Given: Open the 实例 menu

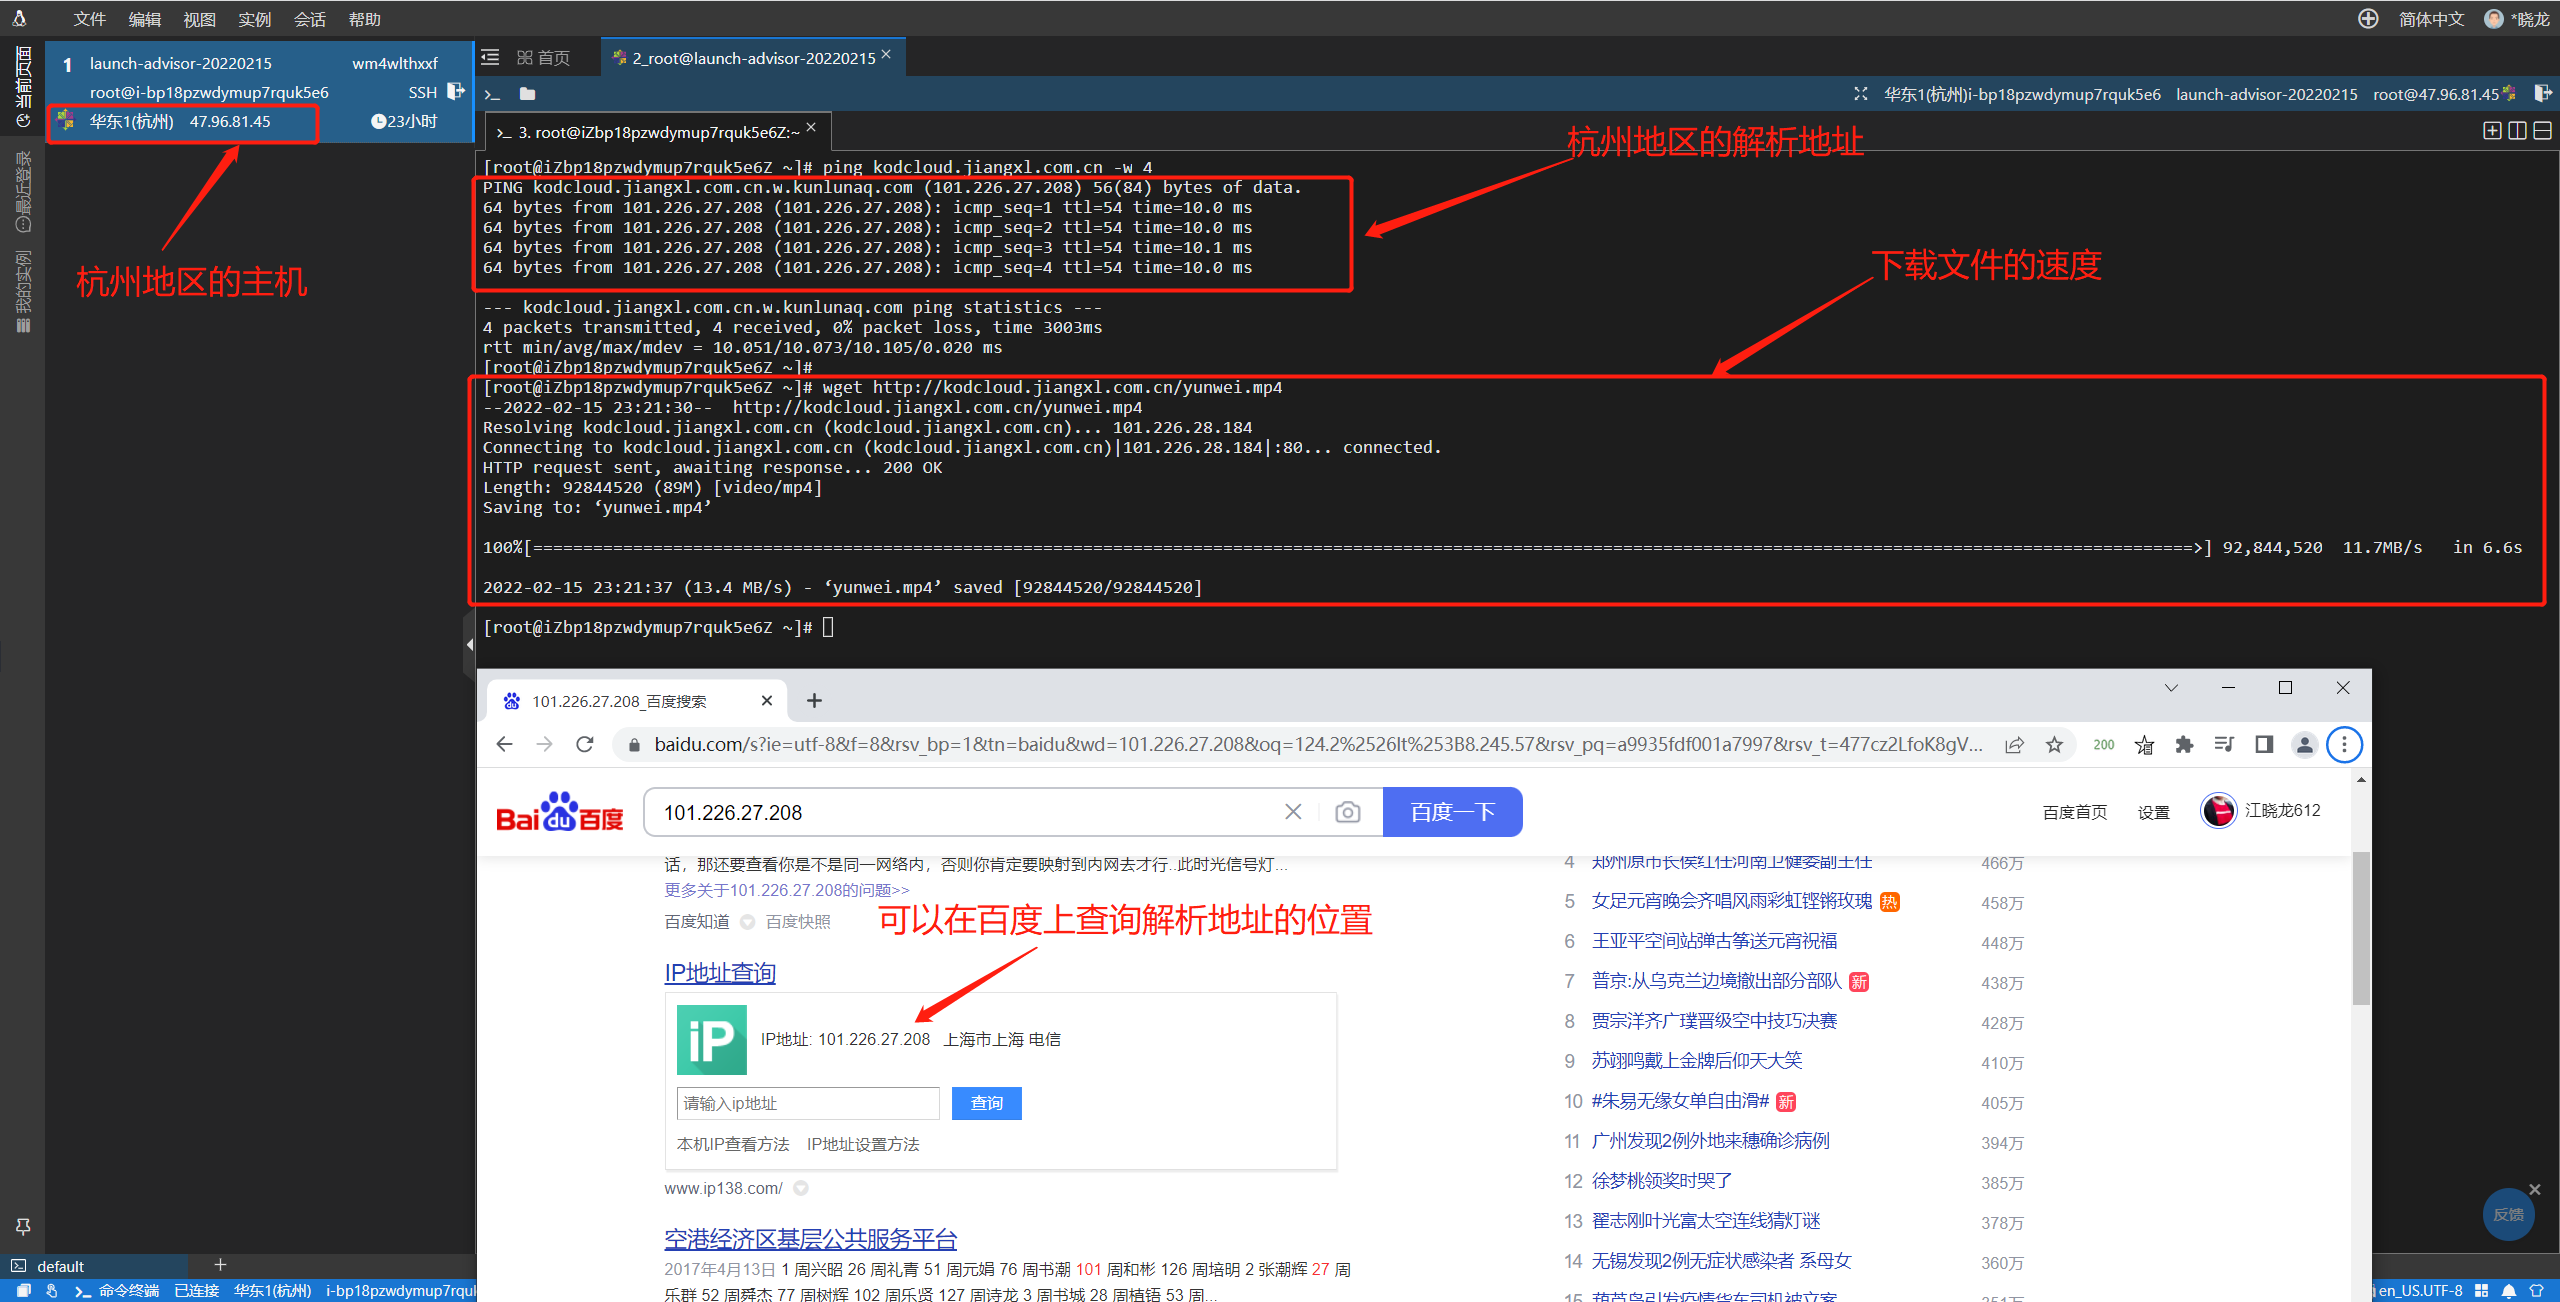Looking at the screenshot, I should (255, 19).
